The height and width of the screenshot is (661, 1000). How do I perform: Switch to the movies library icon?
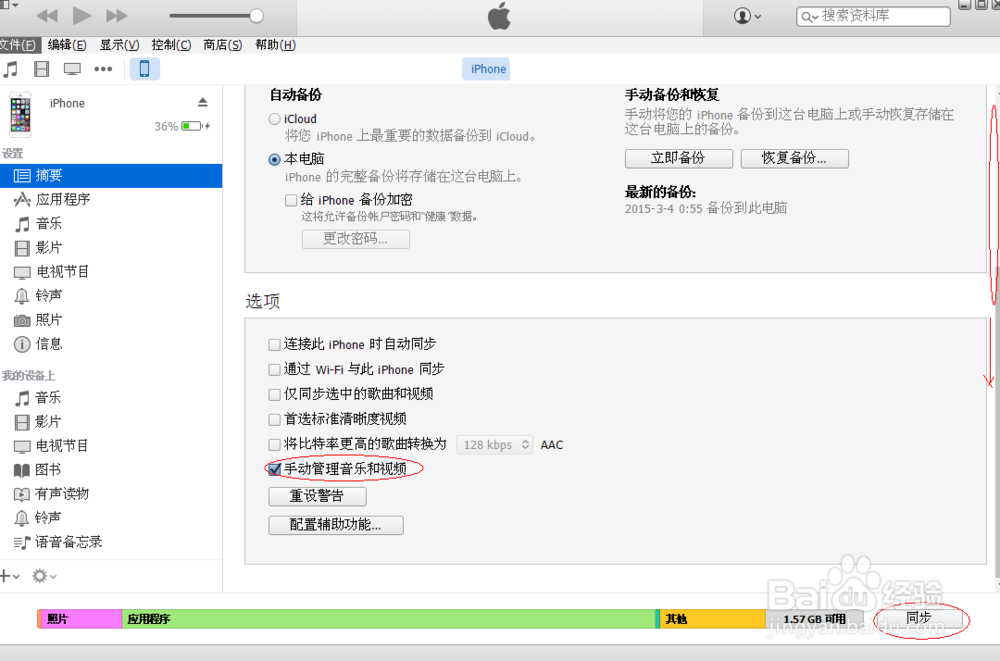tap(41, 69)
